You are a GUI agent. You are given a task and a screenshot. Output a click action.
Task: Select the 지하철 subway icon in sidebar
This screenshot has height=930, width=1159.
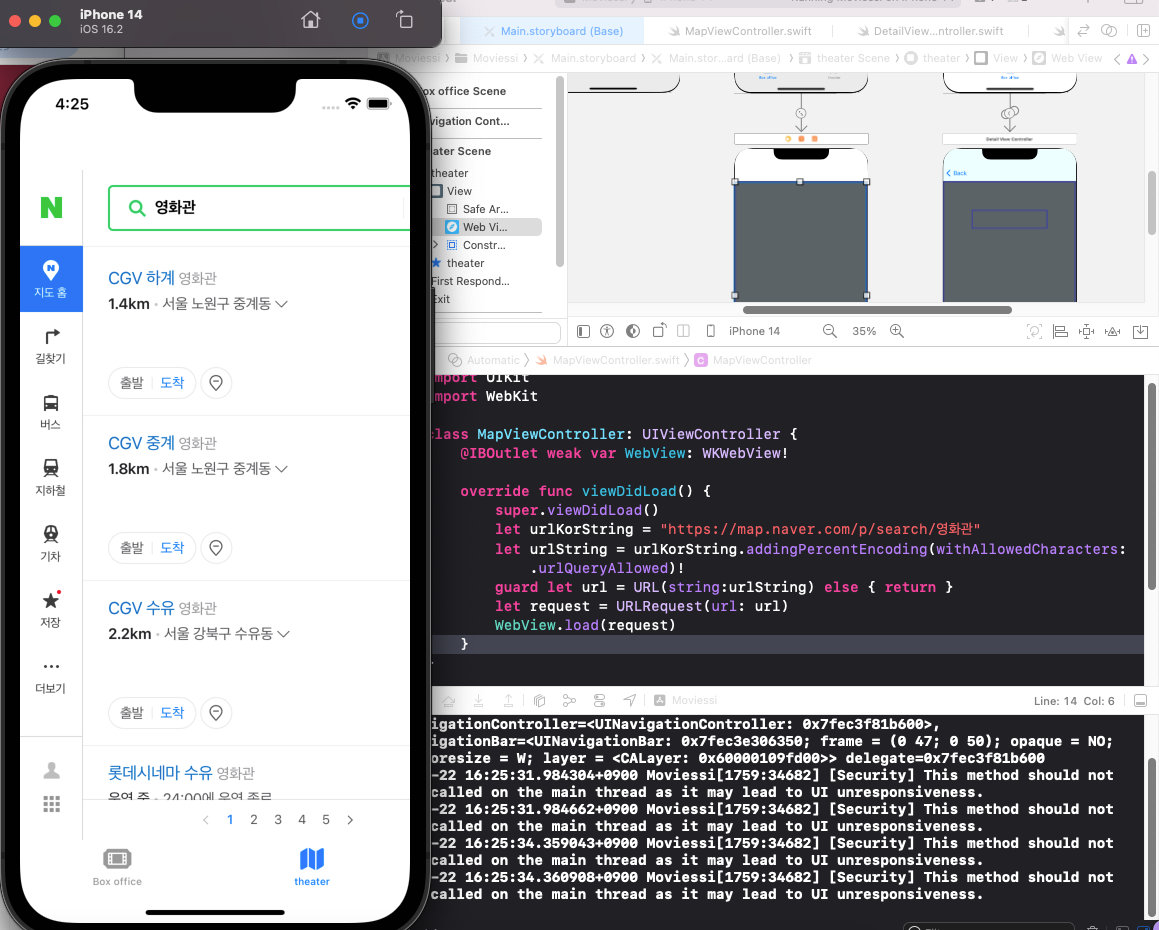(x=50, y=478)
